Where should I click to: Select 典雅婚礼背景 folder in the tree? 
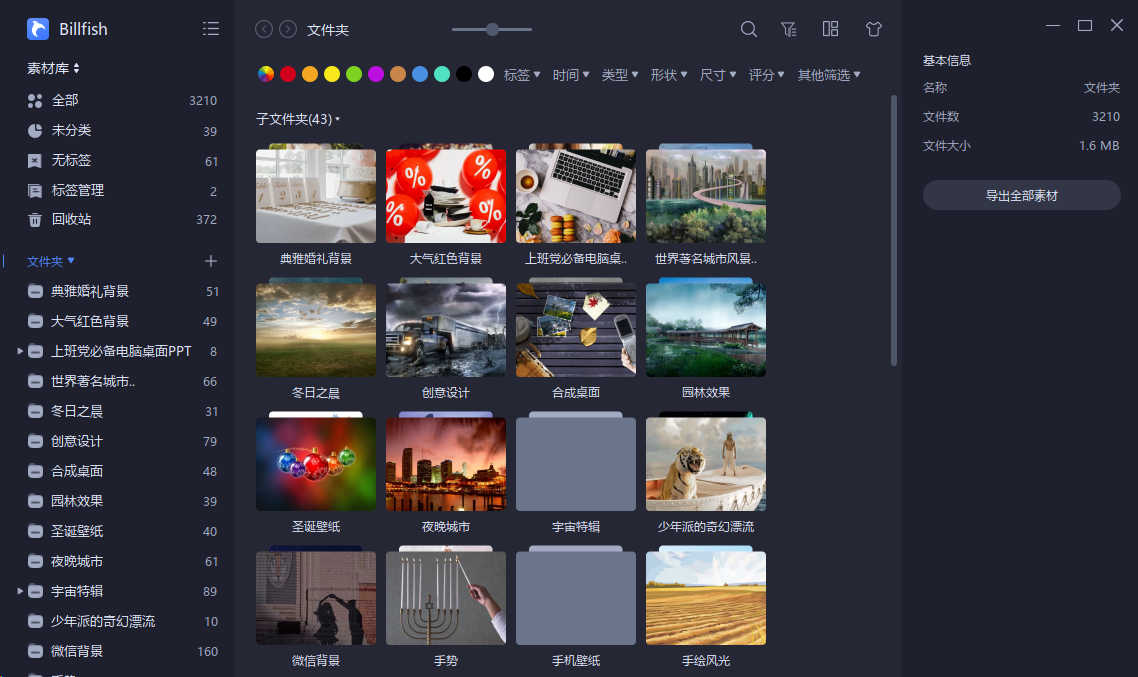122,291
